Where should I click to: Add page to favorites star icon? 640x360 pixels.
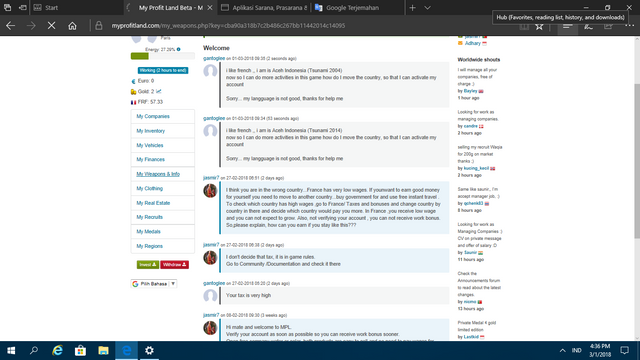539,27
